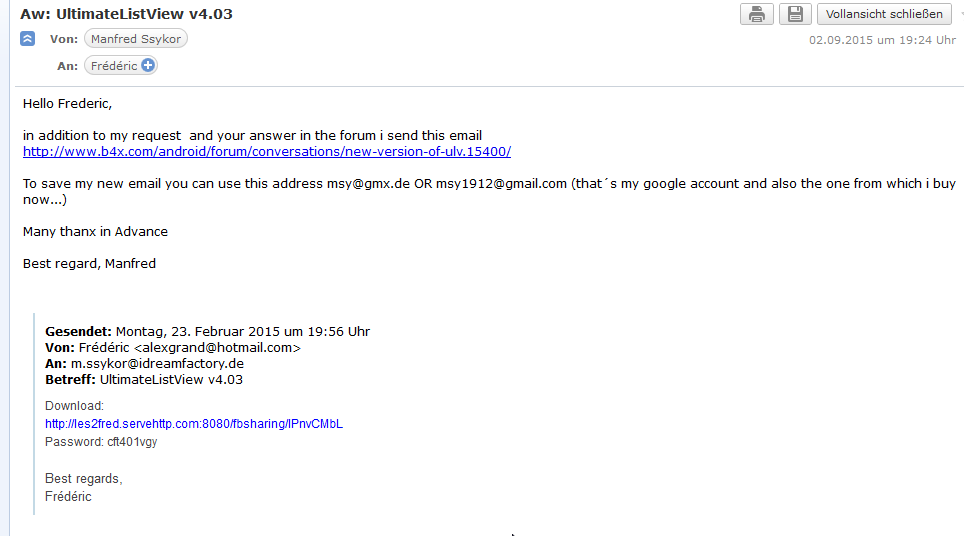Click the plus icon beside Frédéric
This screenshot has height=536, width=964.
click(x=148, y=66)
